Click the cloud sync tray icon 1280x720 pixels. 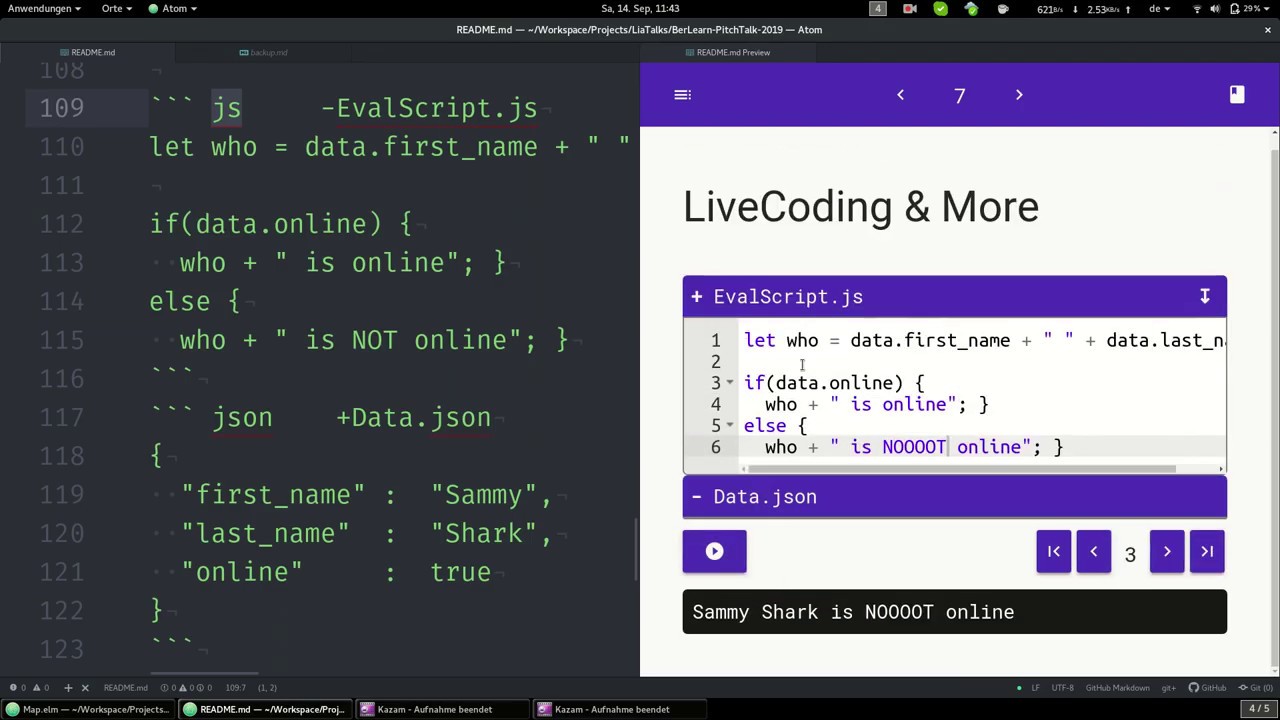(972, 8)
